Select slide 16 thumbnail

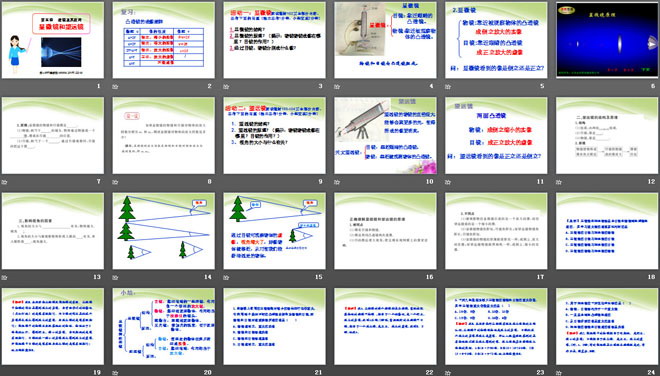(x=385, y=231)
